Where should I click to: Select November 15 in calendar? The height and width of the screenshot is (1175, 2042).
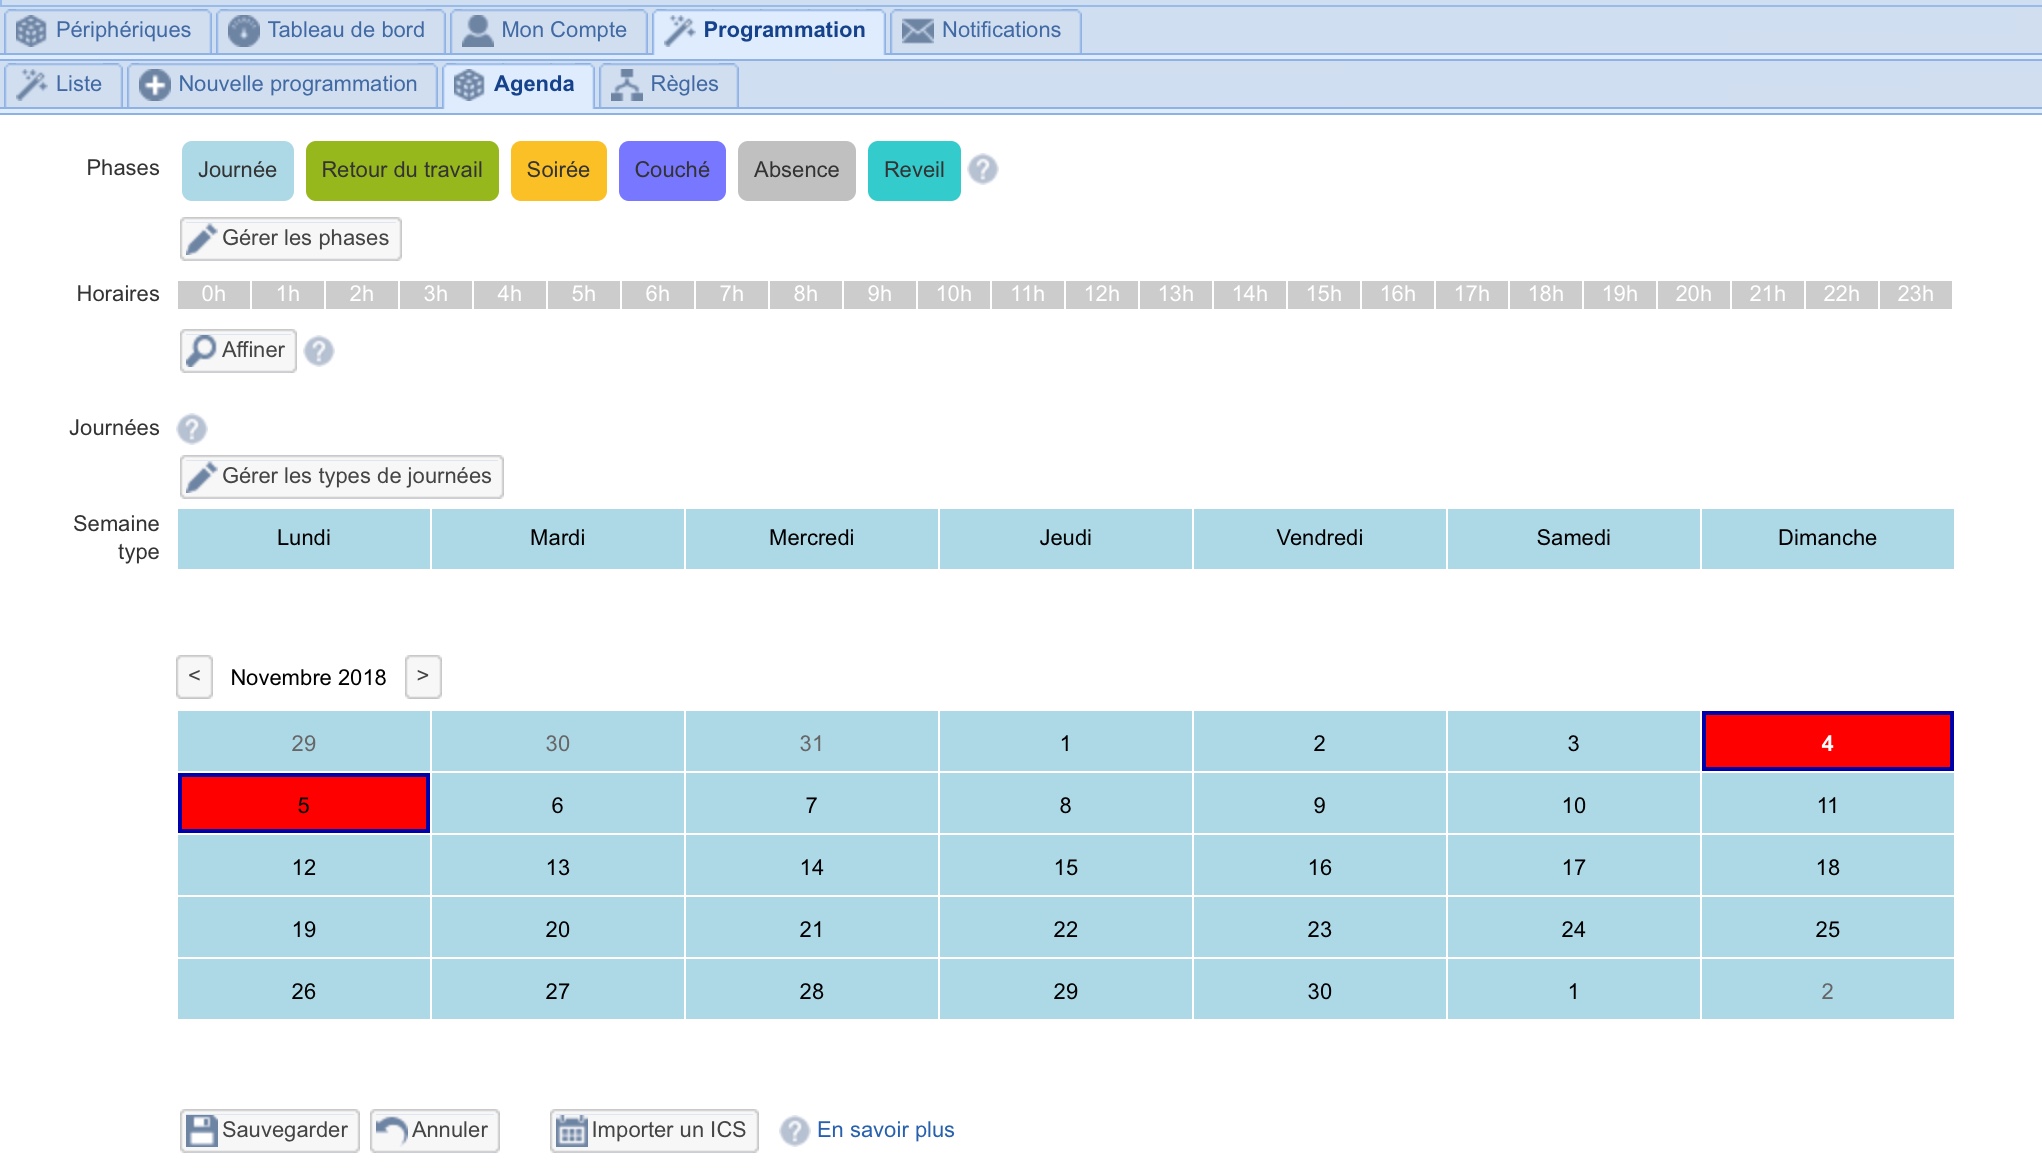point(1066,866)
